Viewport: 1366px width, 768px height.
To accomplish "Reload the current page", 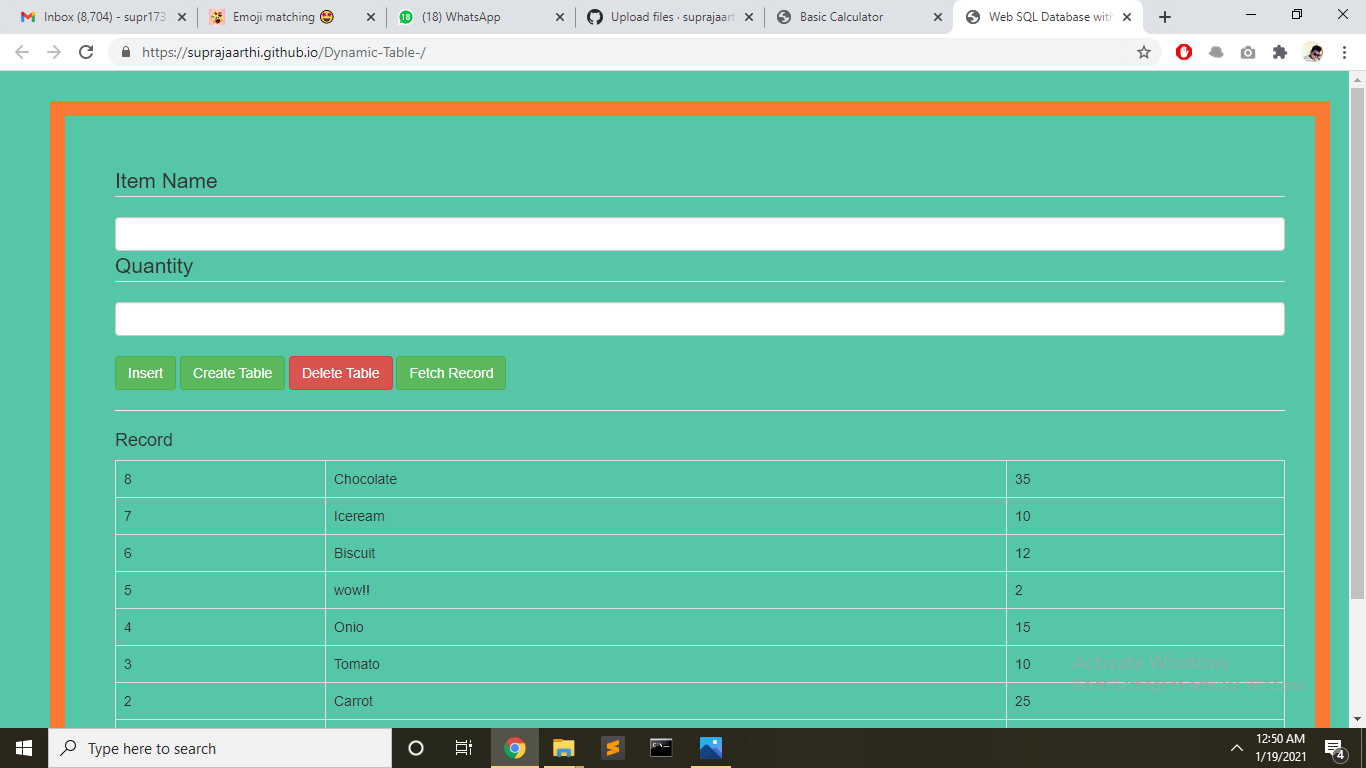I will [x=86, y=52].
